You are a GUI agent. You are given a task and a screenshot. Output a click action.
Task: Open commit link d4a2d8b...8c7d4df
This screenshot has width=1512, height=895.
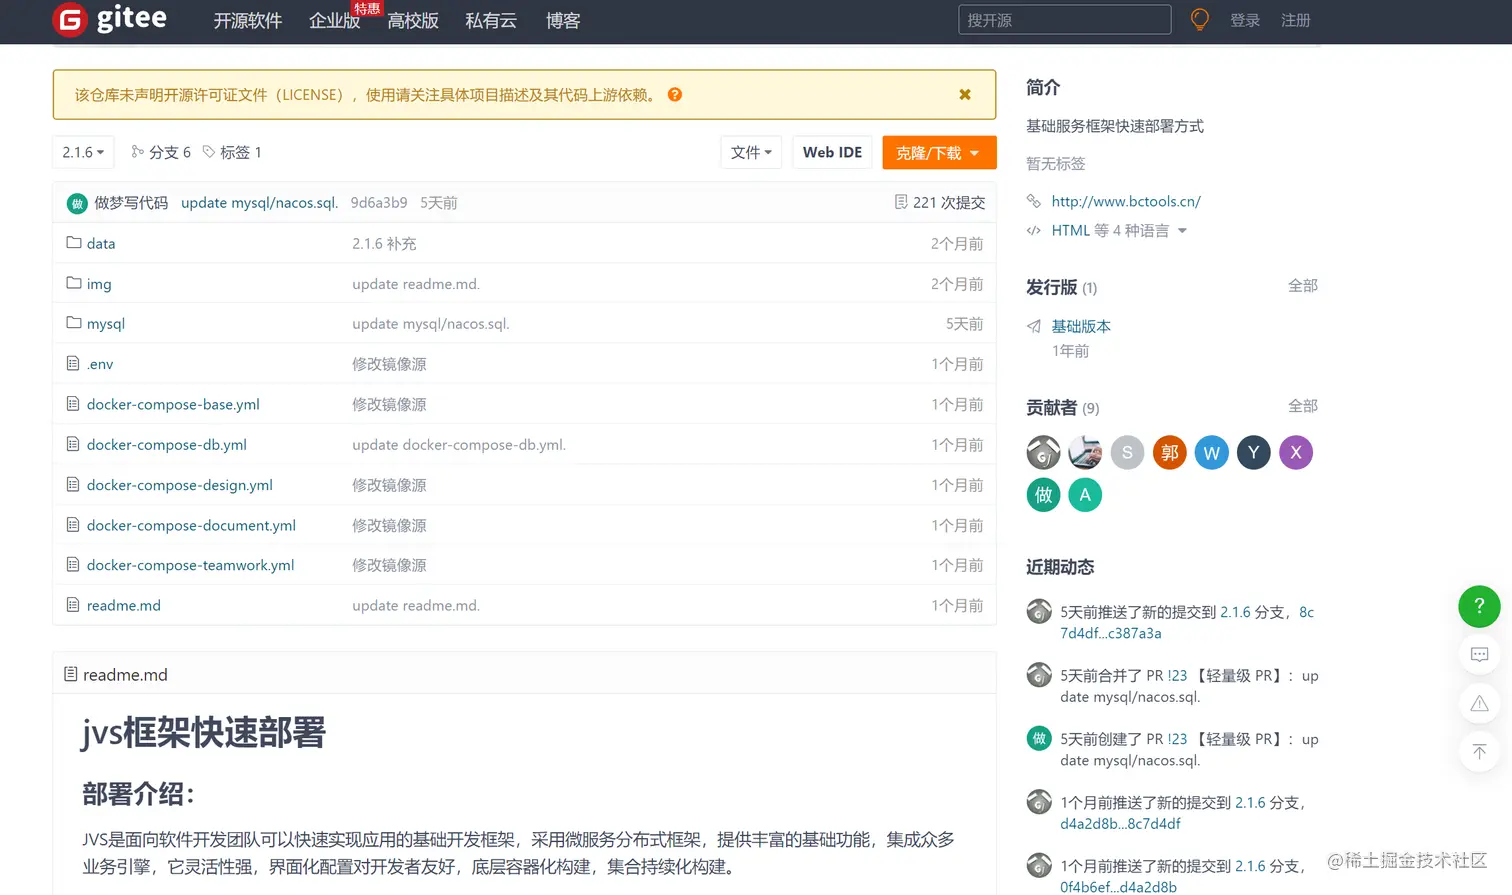tap(1120, 824)
